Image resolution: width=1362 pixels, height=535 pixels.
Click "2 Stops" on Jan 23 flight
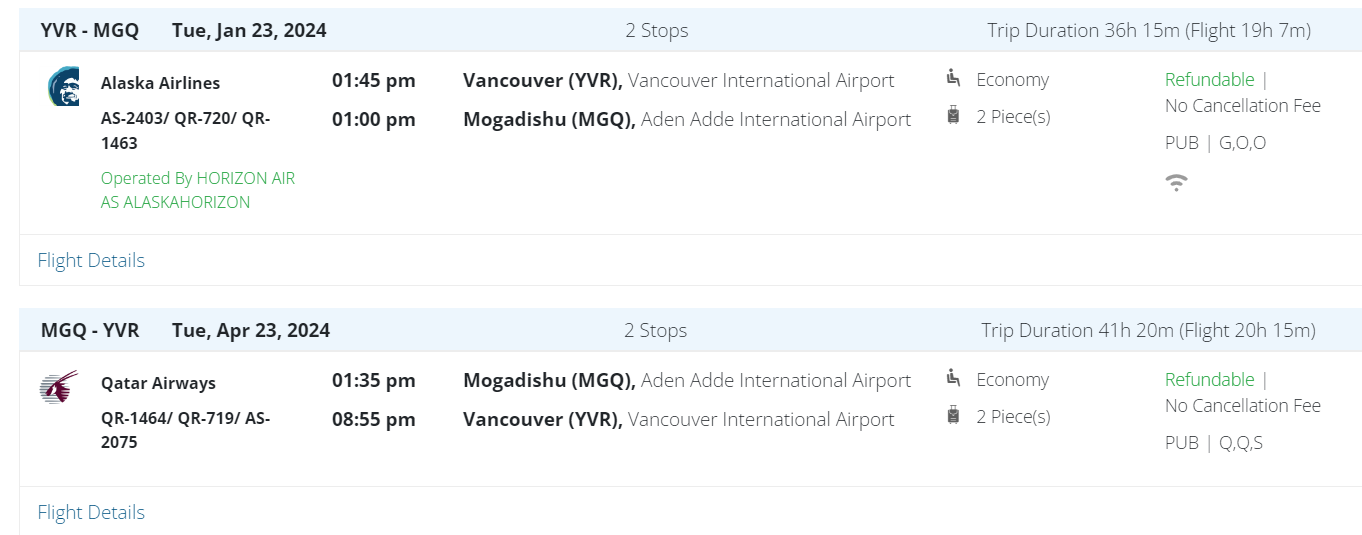point(657,30)
